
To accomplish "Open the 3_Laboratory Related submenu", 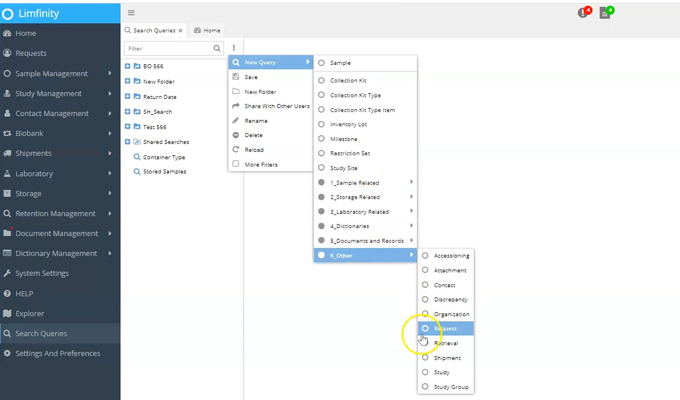I will [365, 212].
